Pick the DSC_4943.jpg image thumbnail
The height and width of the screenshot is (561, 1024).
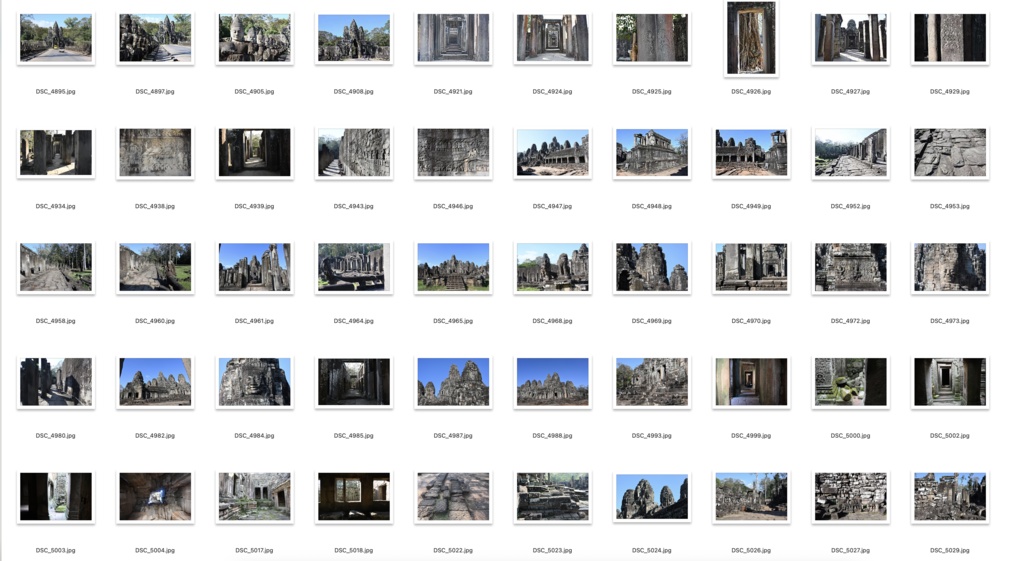(x=353, y=152)
